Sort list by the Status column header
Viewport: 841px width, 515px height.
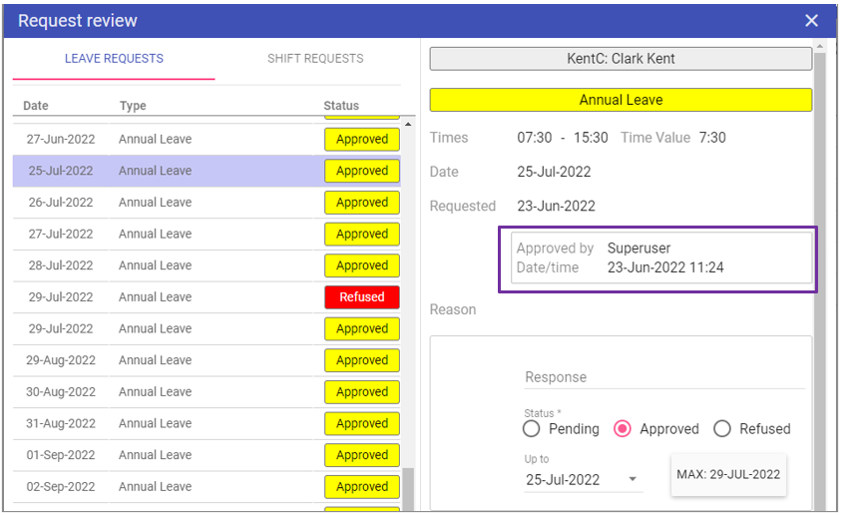coord(341,106)
